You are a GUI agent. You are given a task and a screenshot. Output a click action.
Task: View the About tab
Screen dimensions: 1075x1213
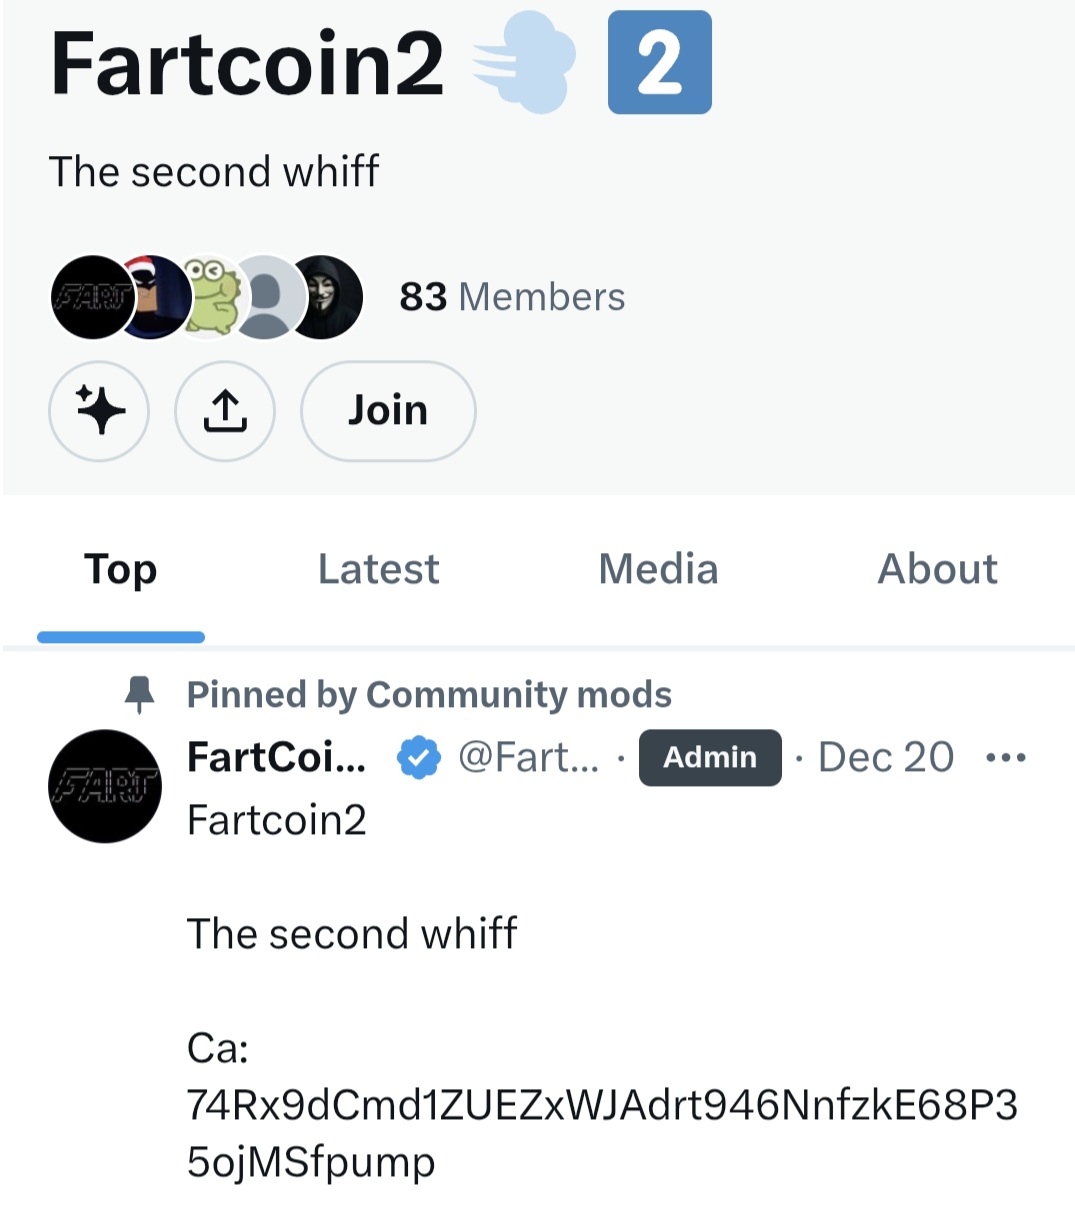(937, 568)
